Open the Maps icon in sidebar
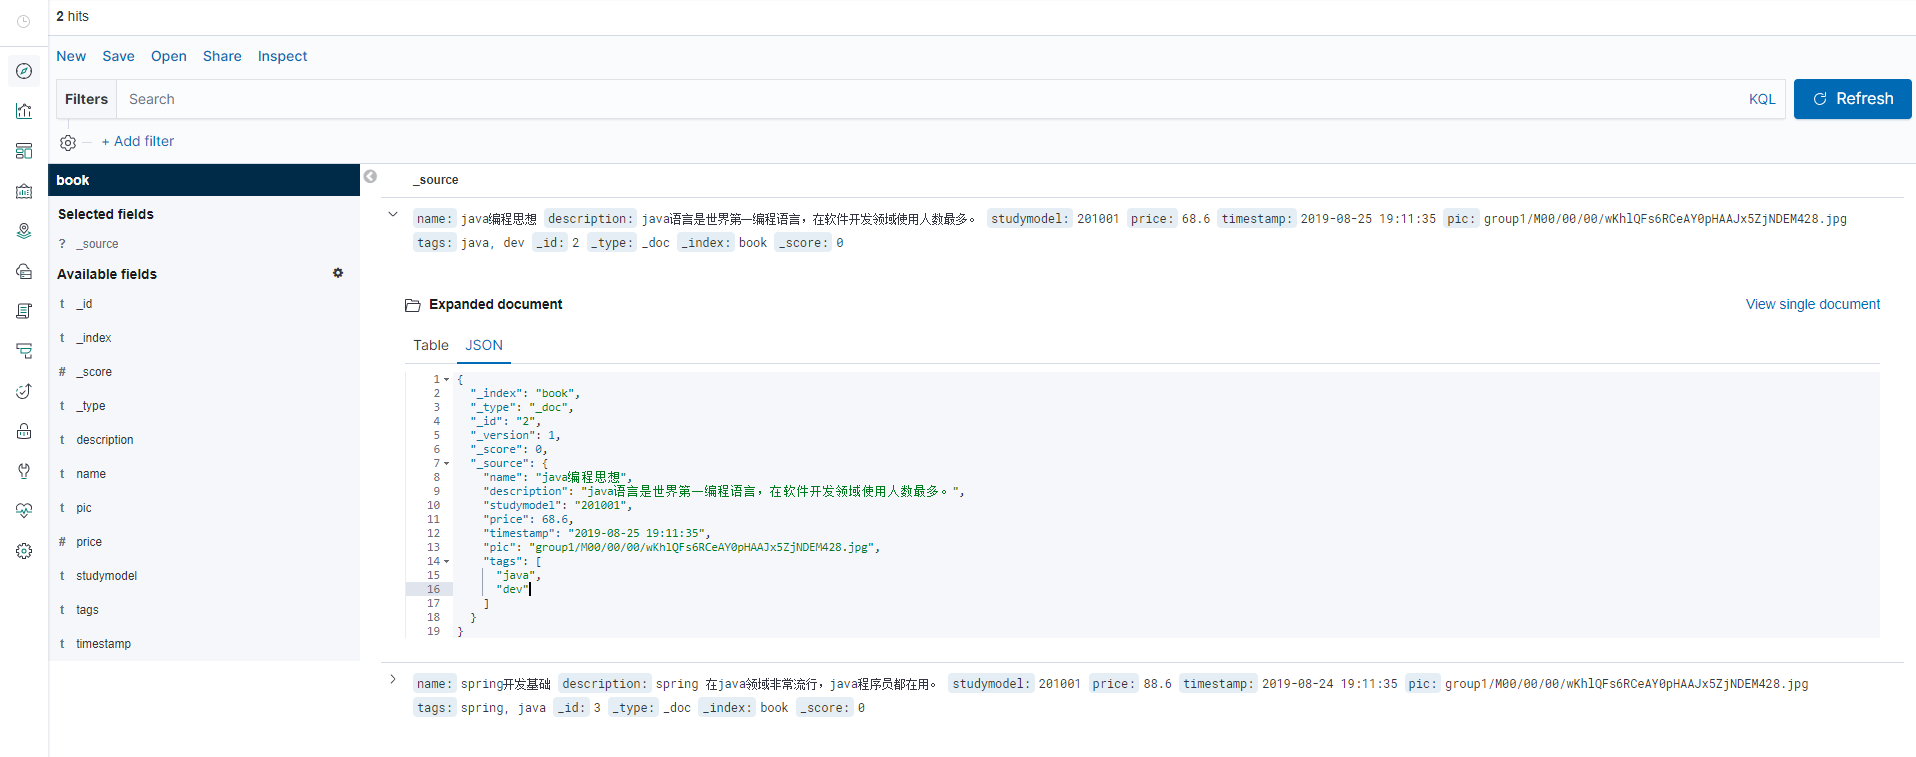Screen dimensions: 1916x757 coord(24,231)
